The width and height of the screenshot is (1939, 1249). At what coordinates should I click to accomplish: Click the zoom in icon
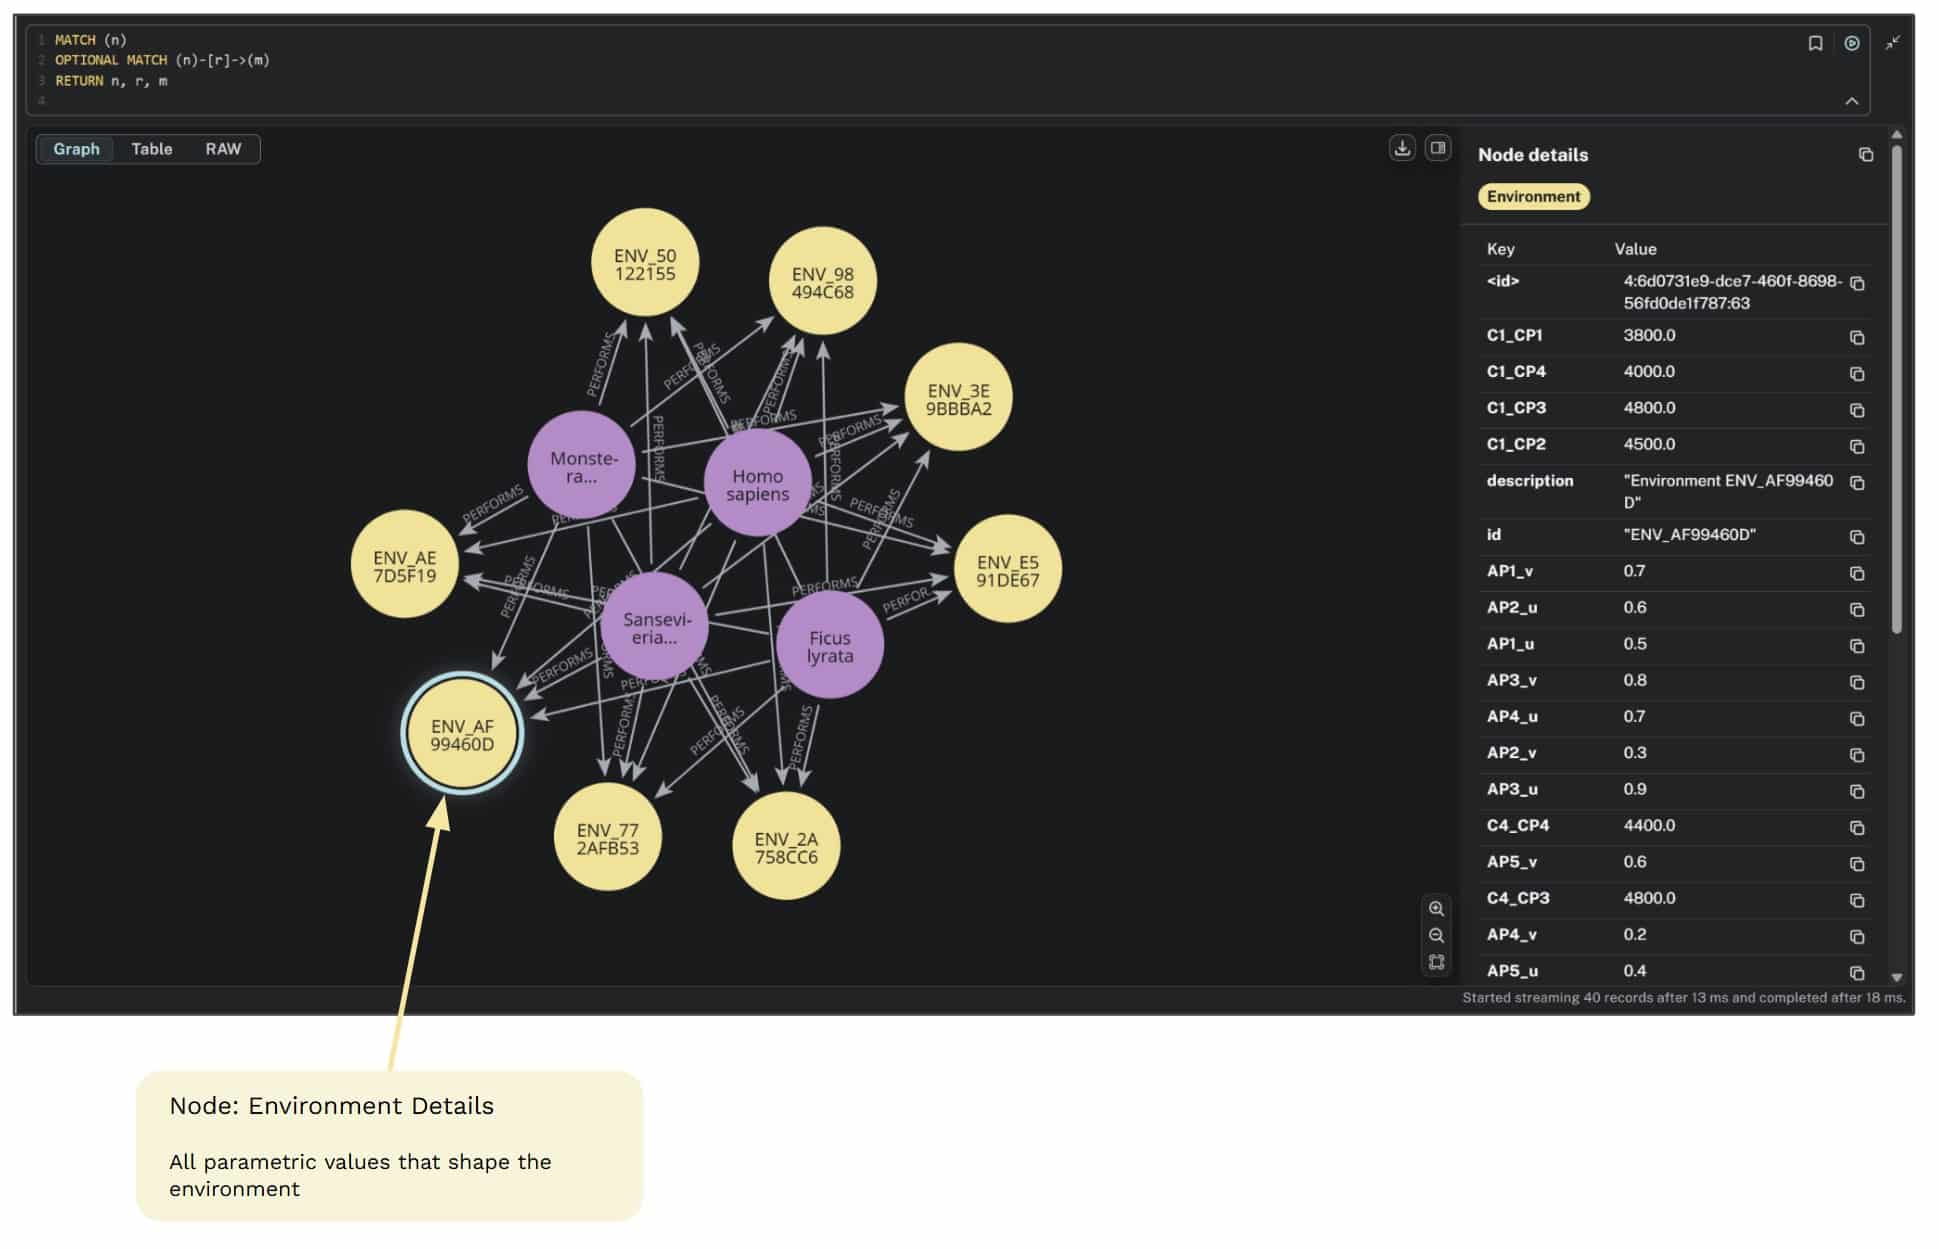click(1436, 908)
